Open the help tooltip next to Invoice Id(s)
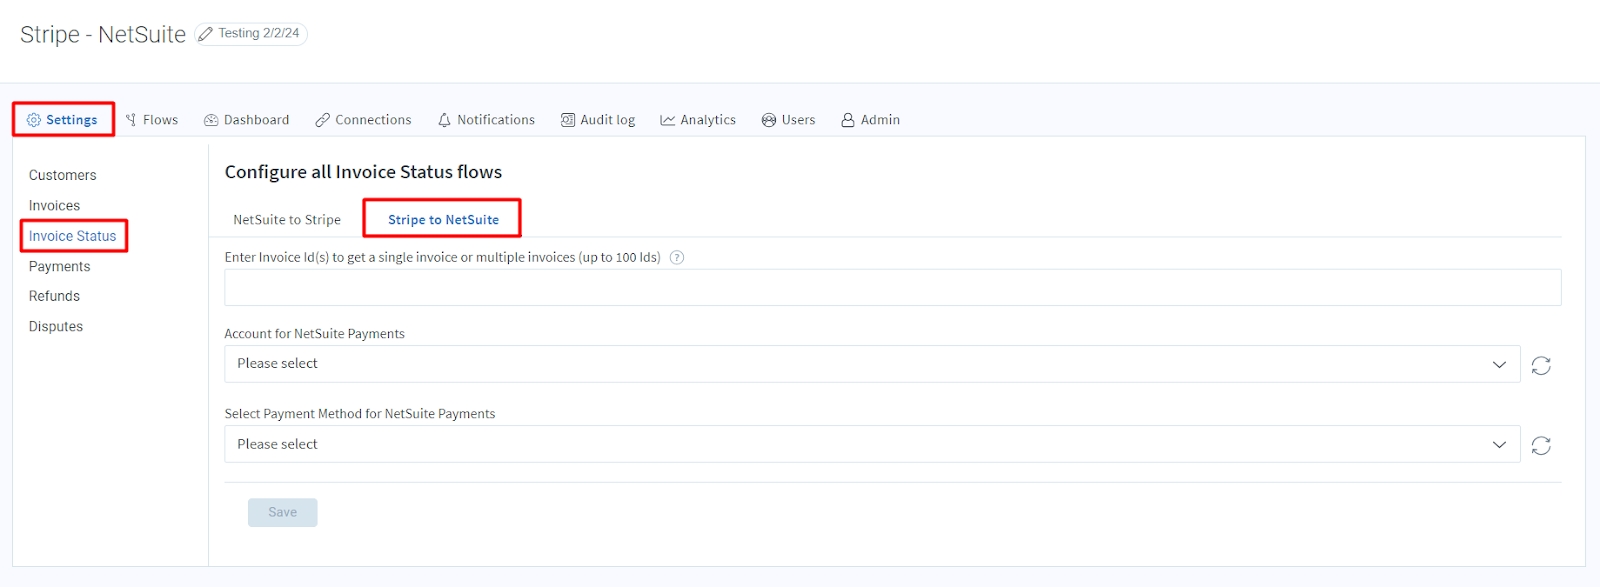The width and height of the screenshot is (1600, 587). 677,258
